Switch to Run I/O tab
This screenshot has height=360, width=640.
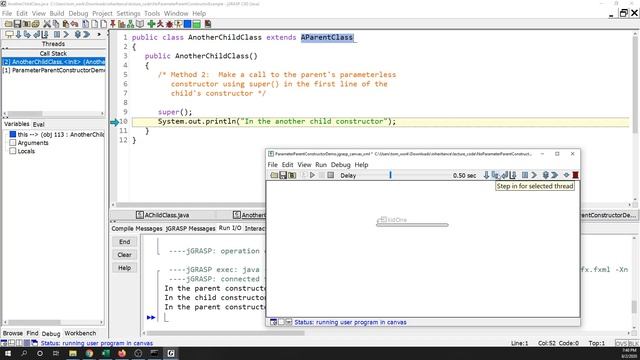coord(230,228)
